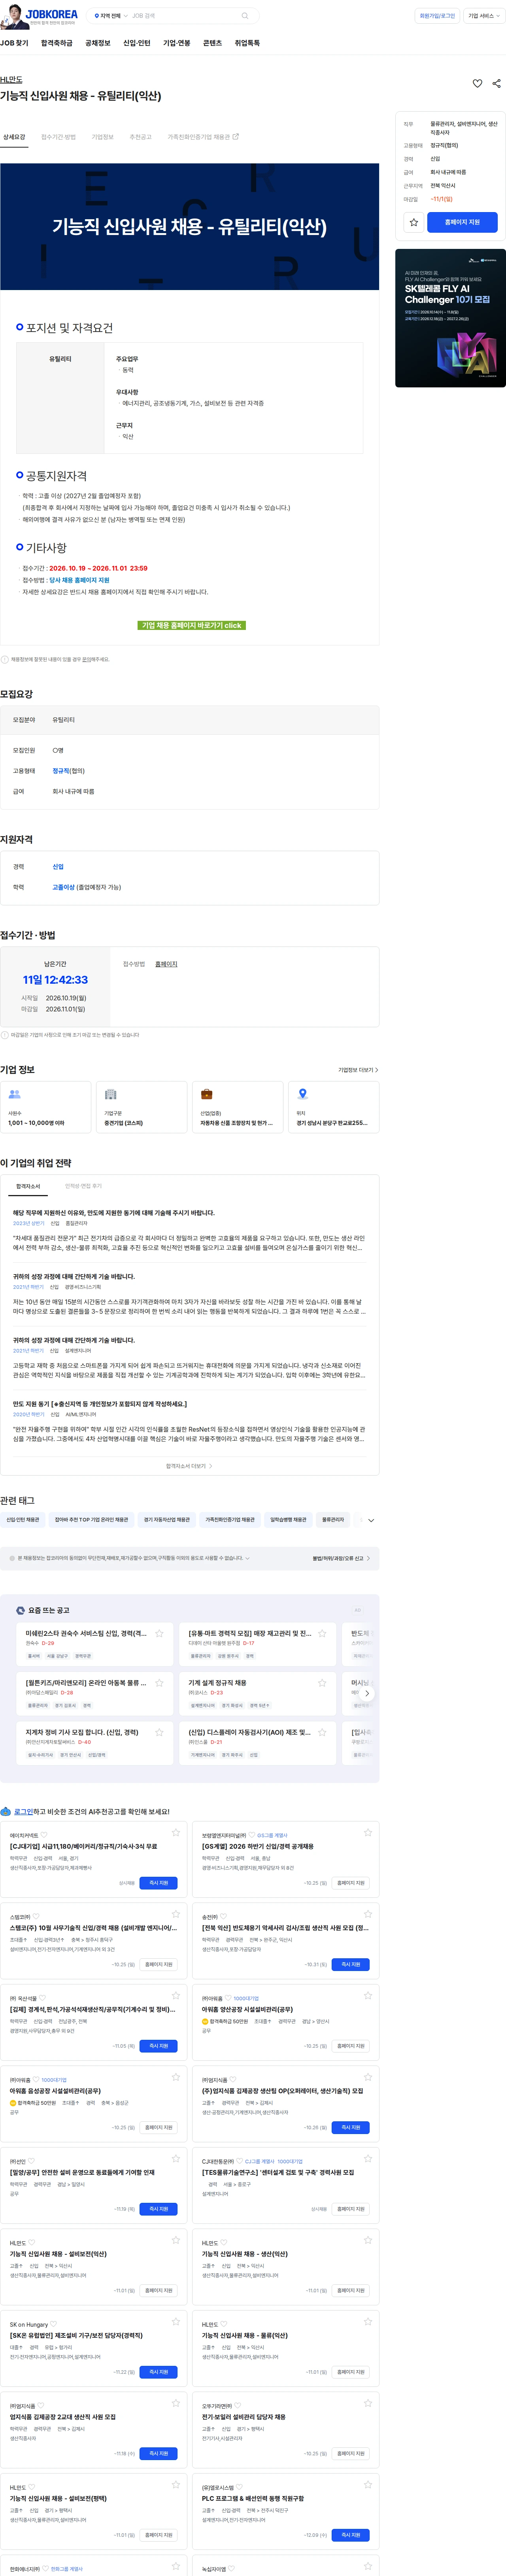Click the 로그인 link above AI추천공고

pyautogui.click(x=23, y=1812)
